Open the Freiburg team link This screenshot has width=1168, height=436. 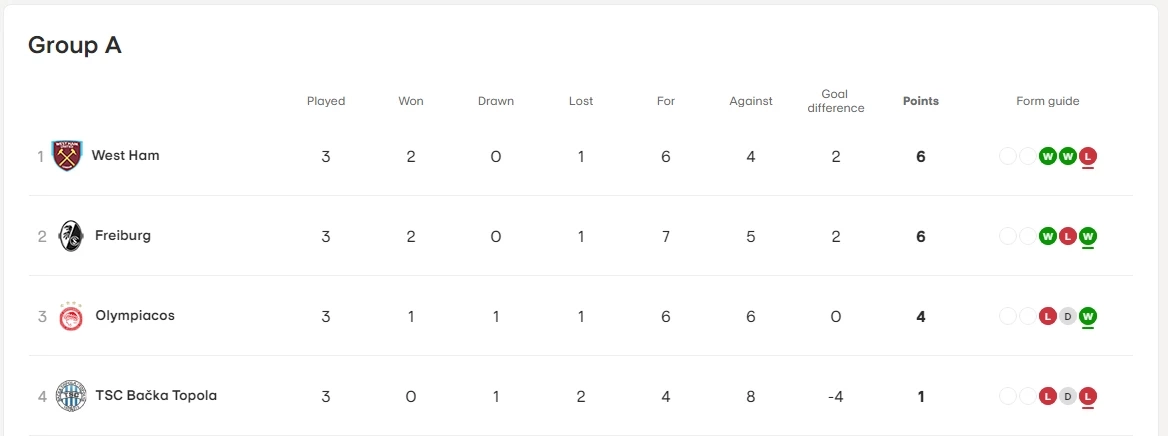[x=123, y=236]
